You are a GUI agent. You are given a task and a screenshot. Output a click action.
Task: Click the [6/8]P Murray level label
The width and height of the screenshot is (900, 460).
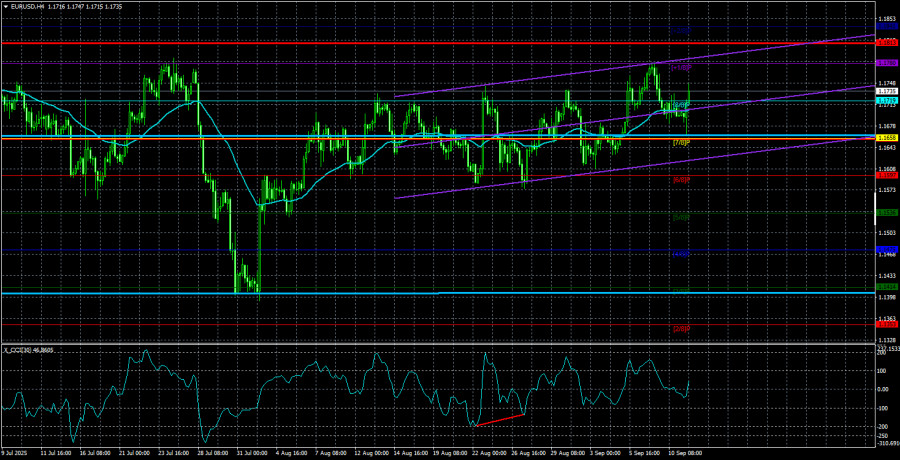680,180
